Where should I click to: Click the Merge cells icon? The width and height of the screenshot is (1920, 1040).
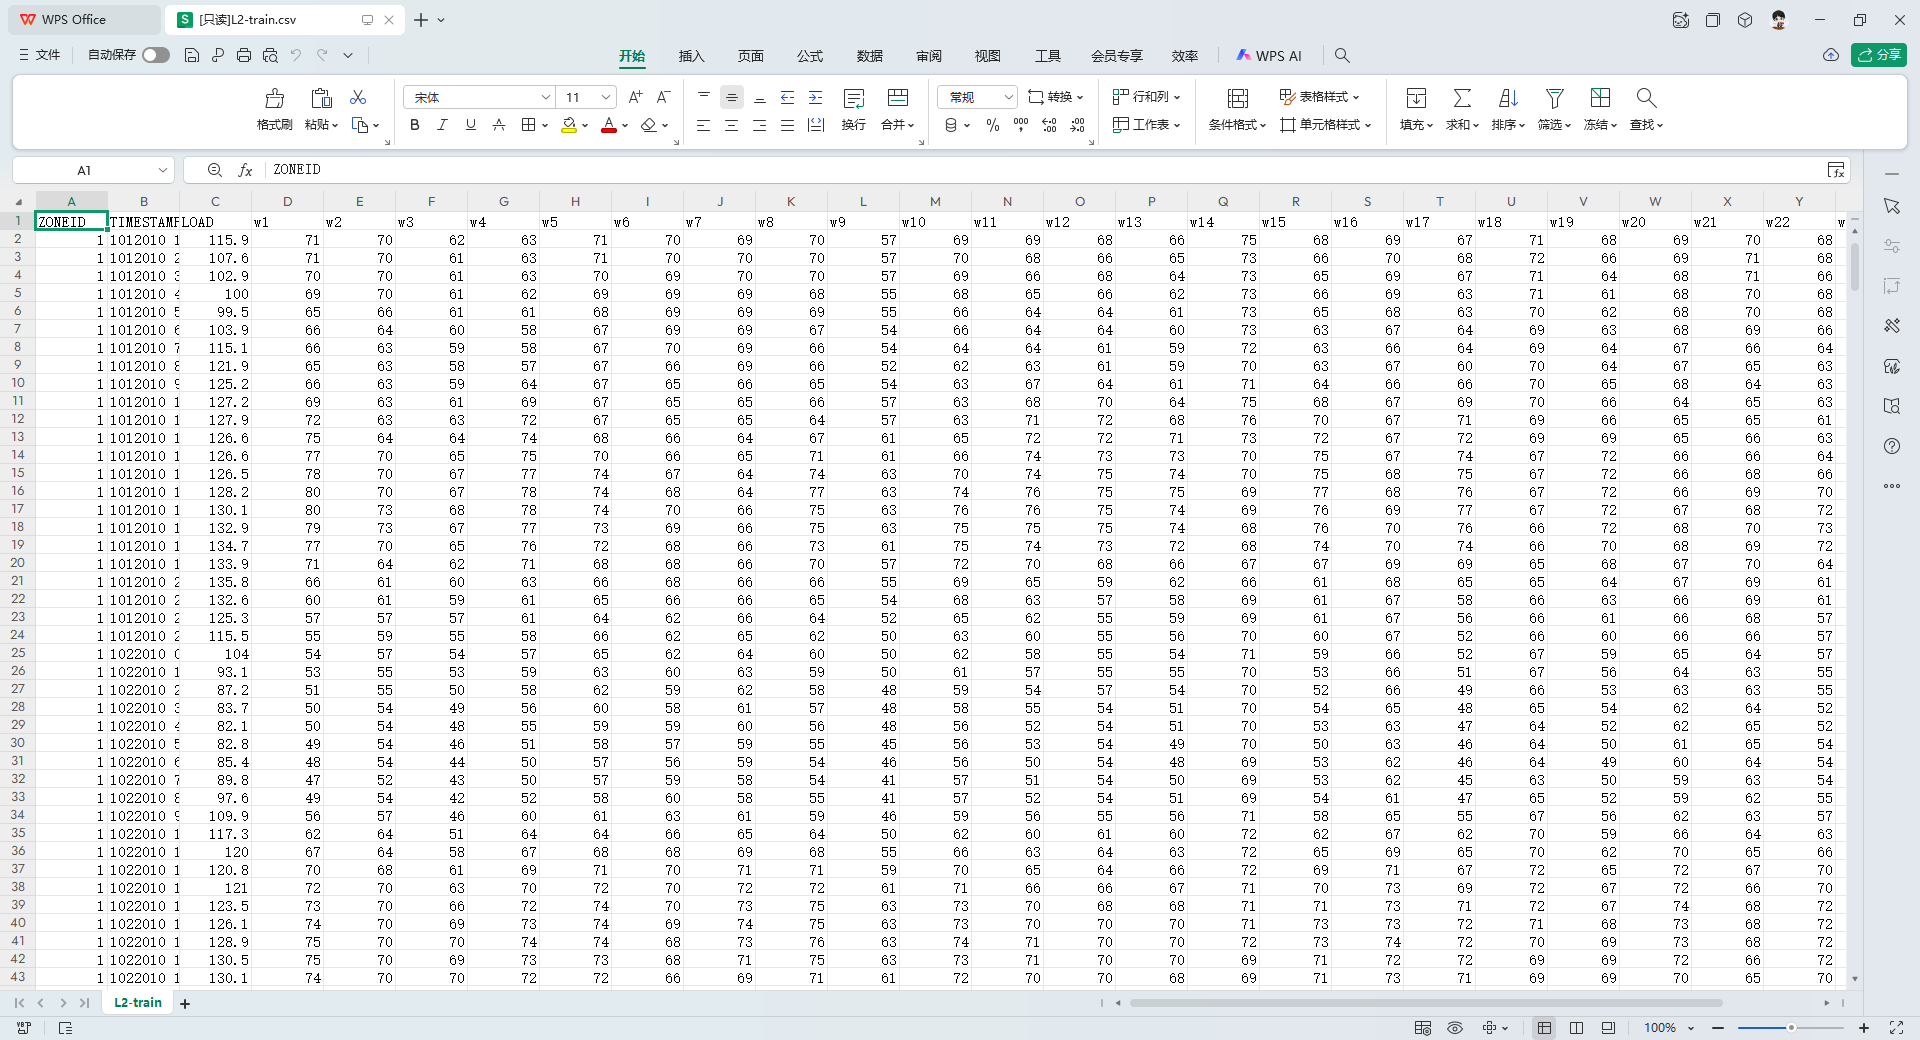pyautogui.click(x=897, y=98)
